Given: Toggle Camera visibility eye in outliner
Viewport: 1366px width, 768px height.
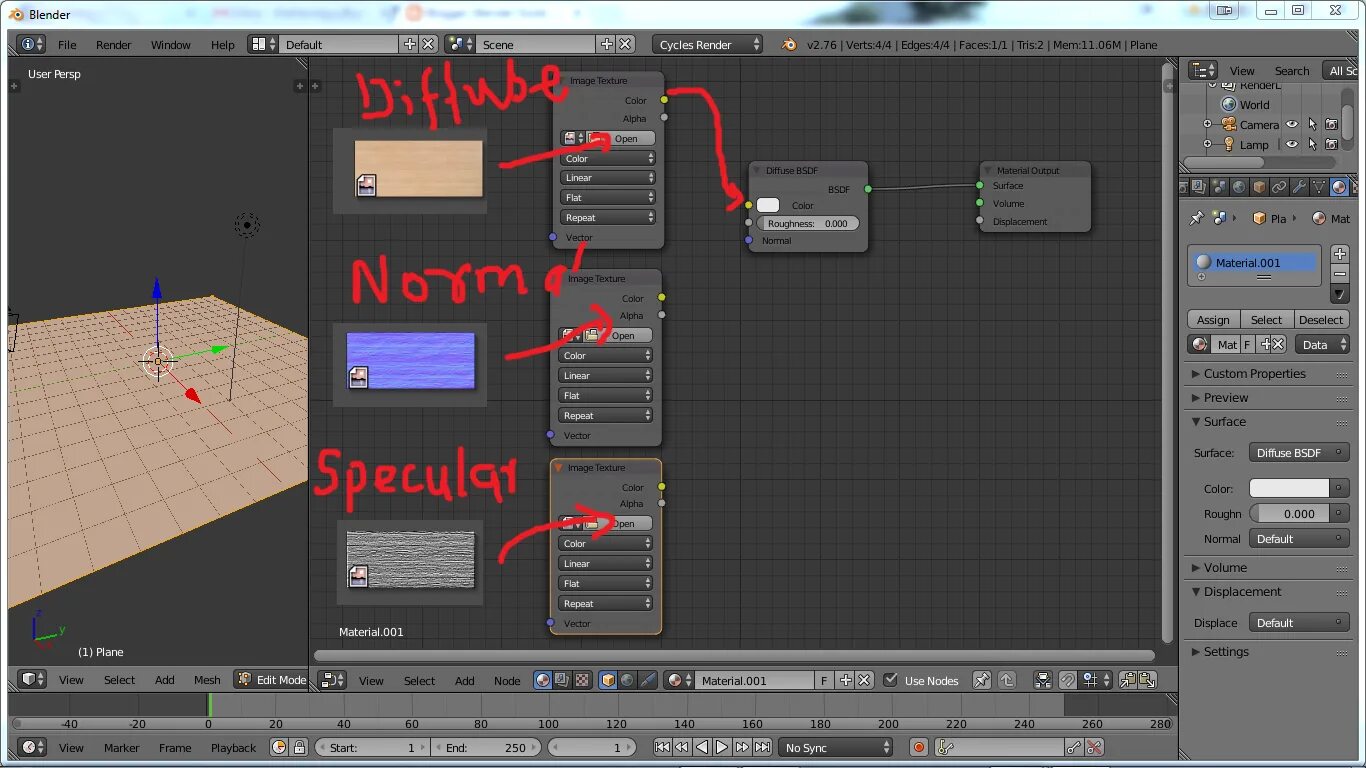Looking at the screenshot, I should pos(1292,125).
